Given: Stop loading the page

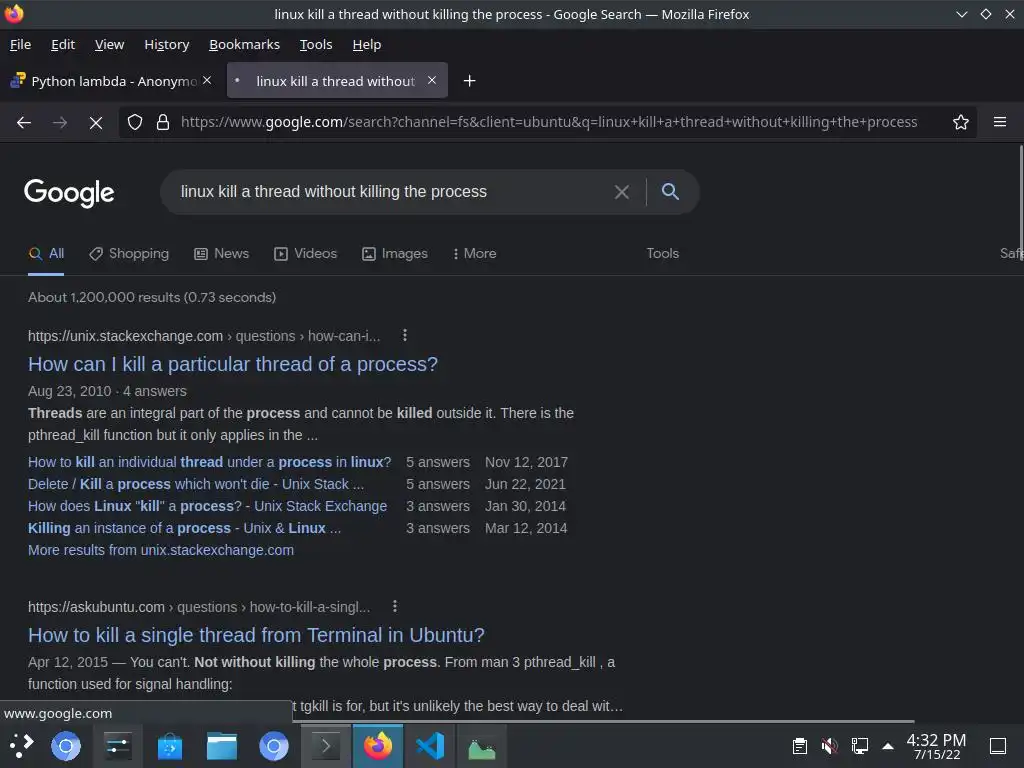Looking at the screenshot, I should [x=96, y=122].
